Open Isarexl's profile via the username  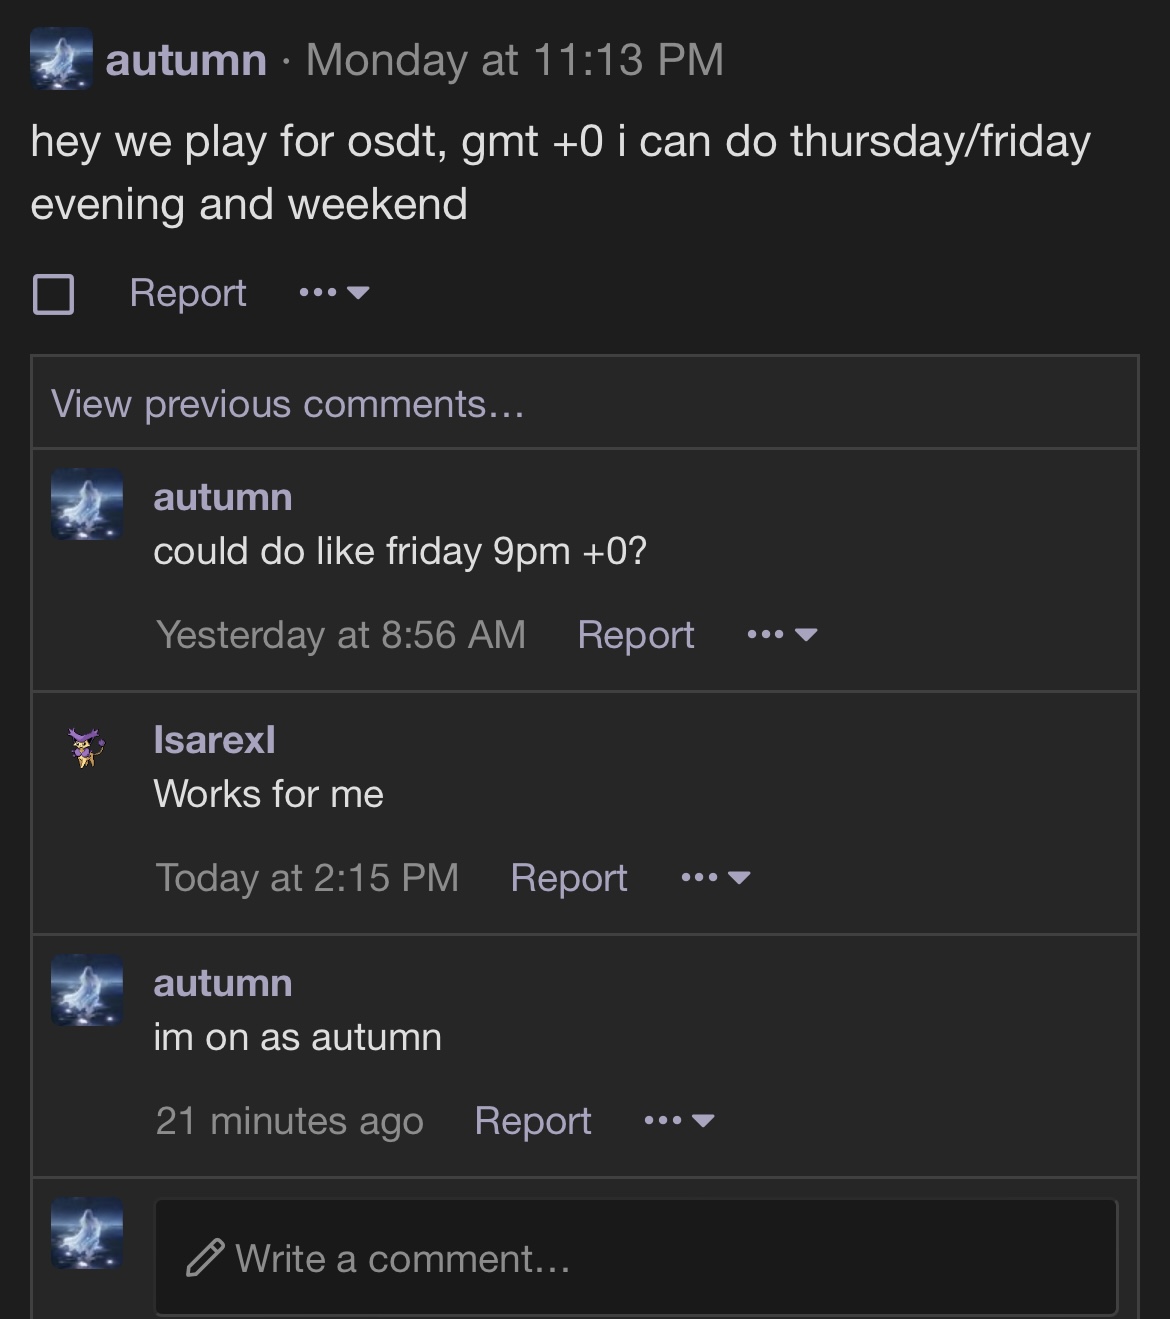[x=214, y=740]
